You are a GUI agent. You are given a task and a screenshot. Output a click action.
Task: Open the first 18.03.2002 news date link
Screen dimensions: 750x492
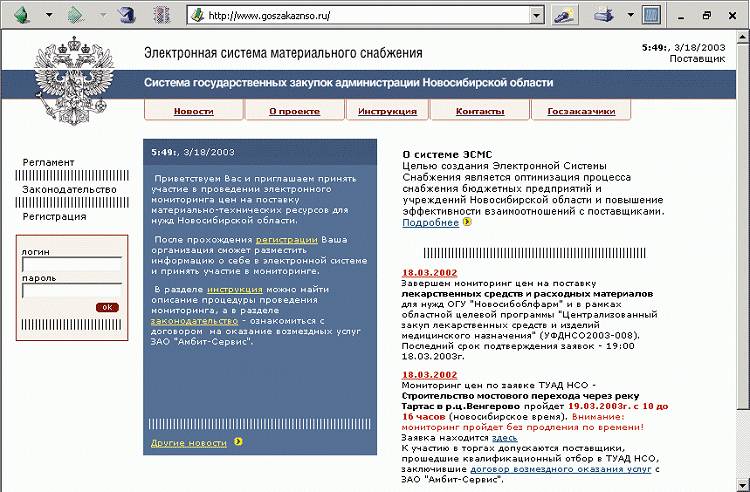click(430, 273)
